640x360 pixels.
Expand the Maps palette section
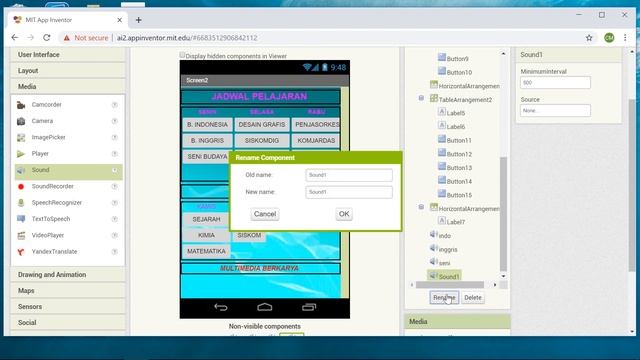click(x=68, y=291)
